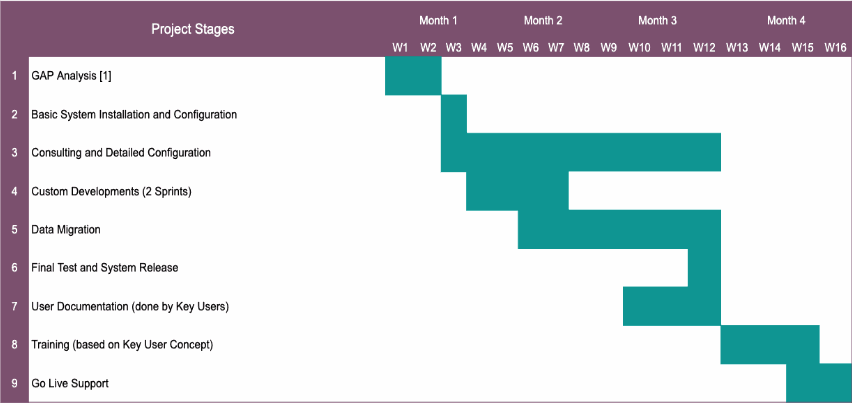Select Training (based on Key User Concept)
852x405 pixels.
[x=122, y=345]
